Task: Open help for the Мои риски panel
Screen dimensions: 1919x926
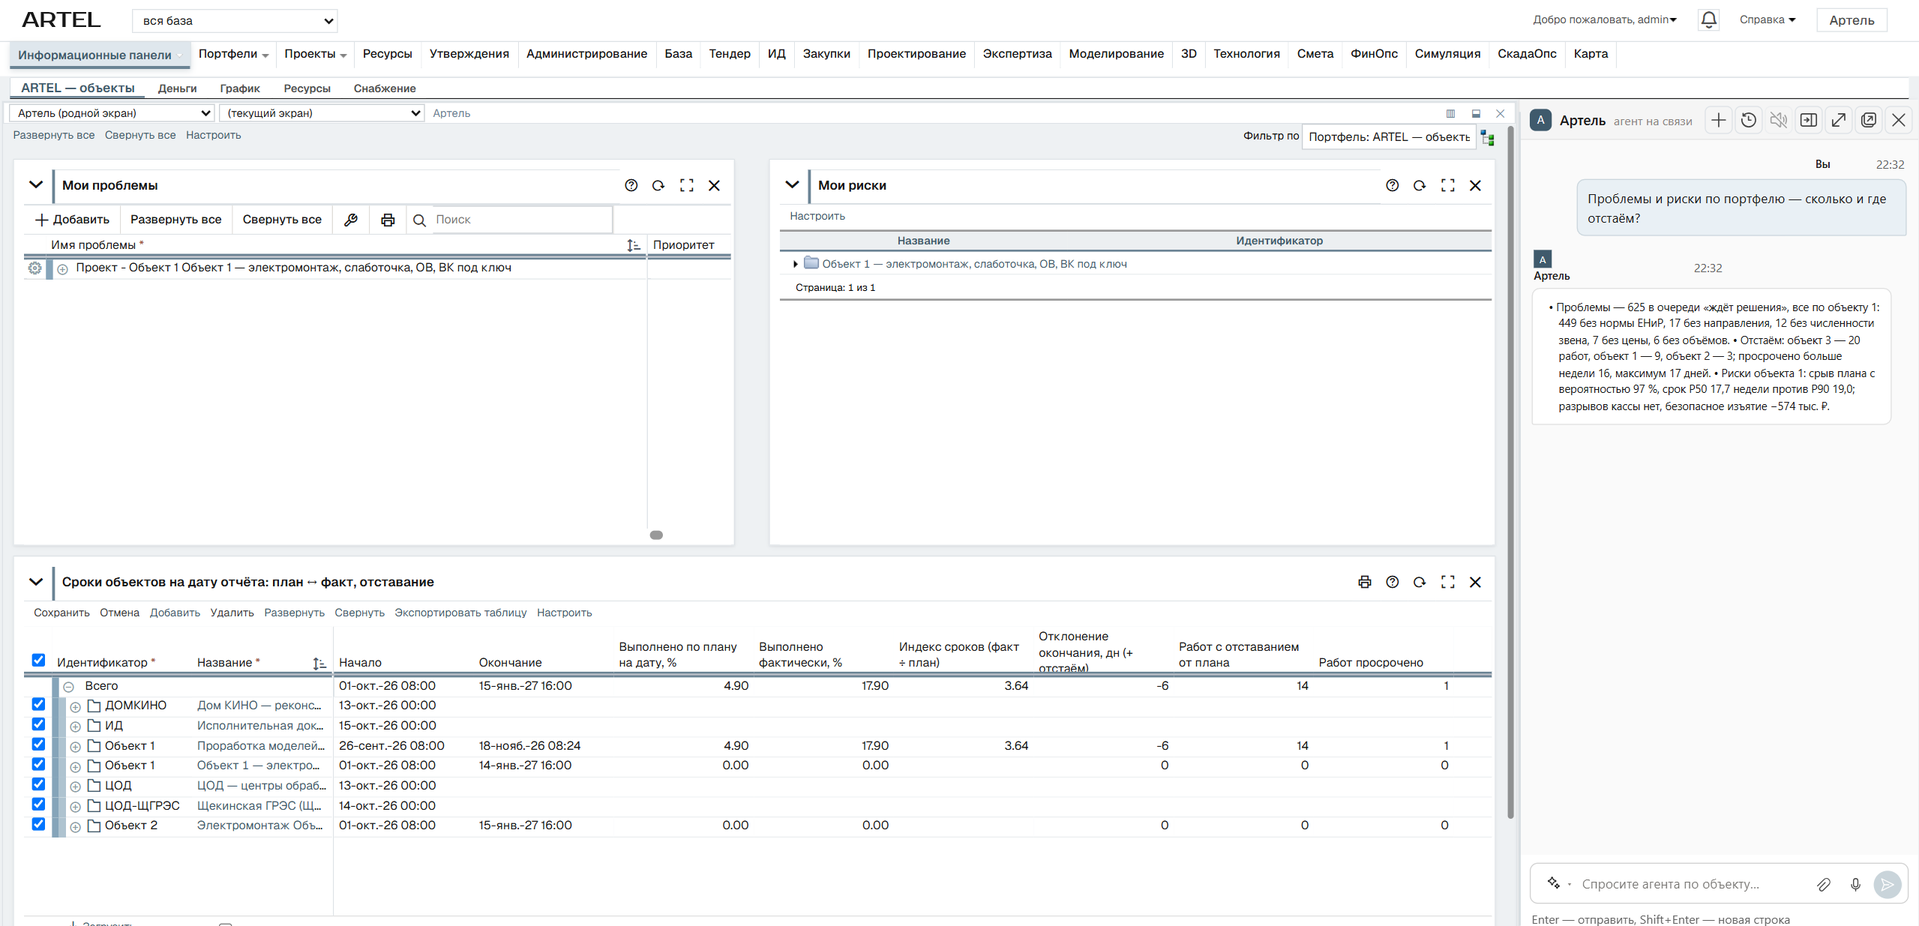Action: click(x=1392, y=185)
